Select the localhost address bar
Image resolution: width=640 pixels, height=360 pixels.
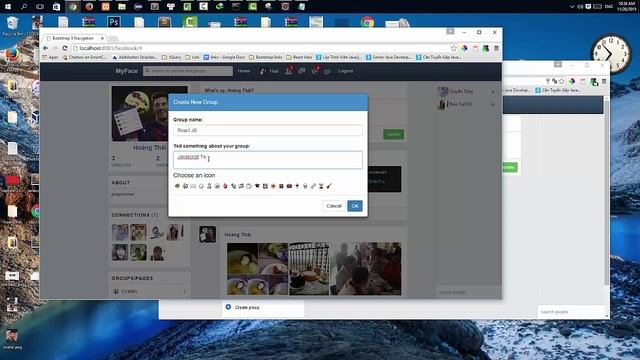click(261, 48)
